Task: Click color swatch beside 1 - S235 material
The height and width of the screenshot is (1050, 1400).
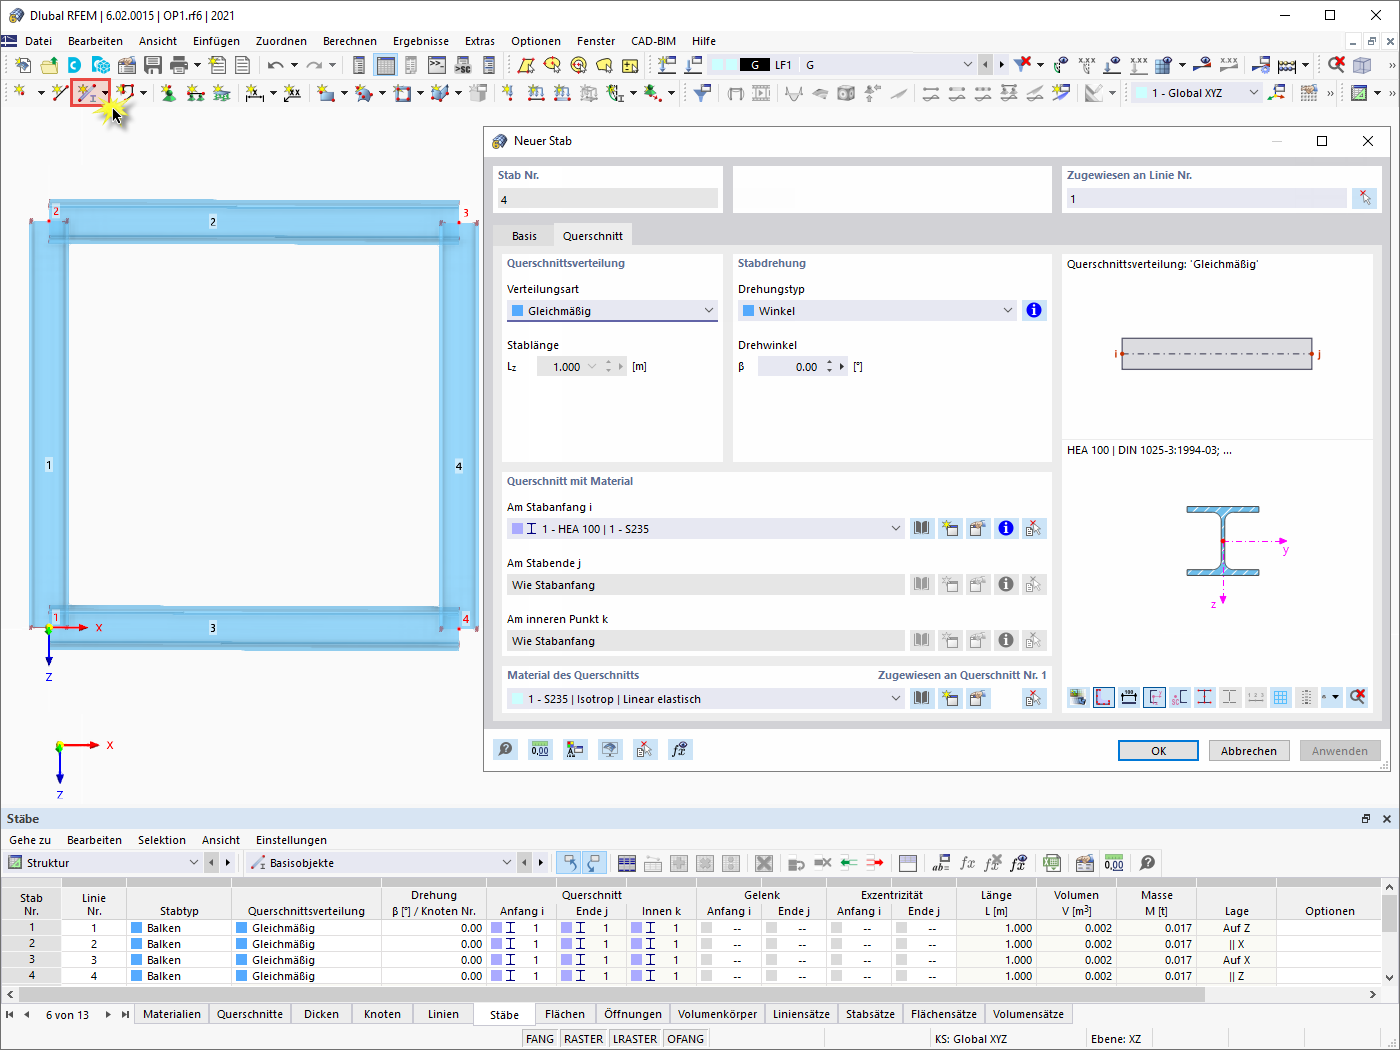Action: click(517, 699)
